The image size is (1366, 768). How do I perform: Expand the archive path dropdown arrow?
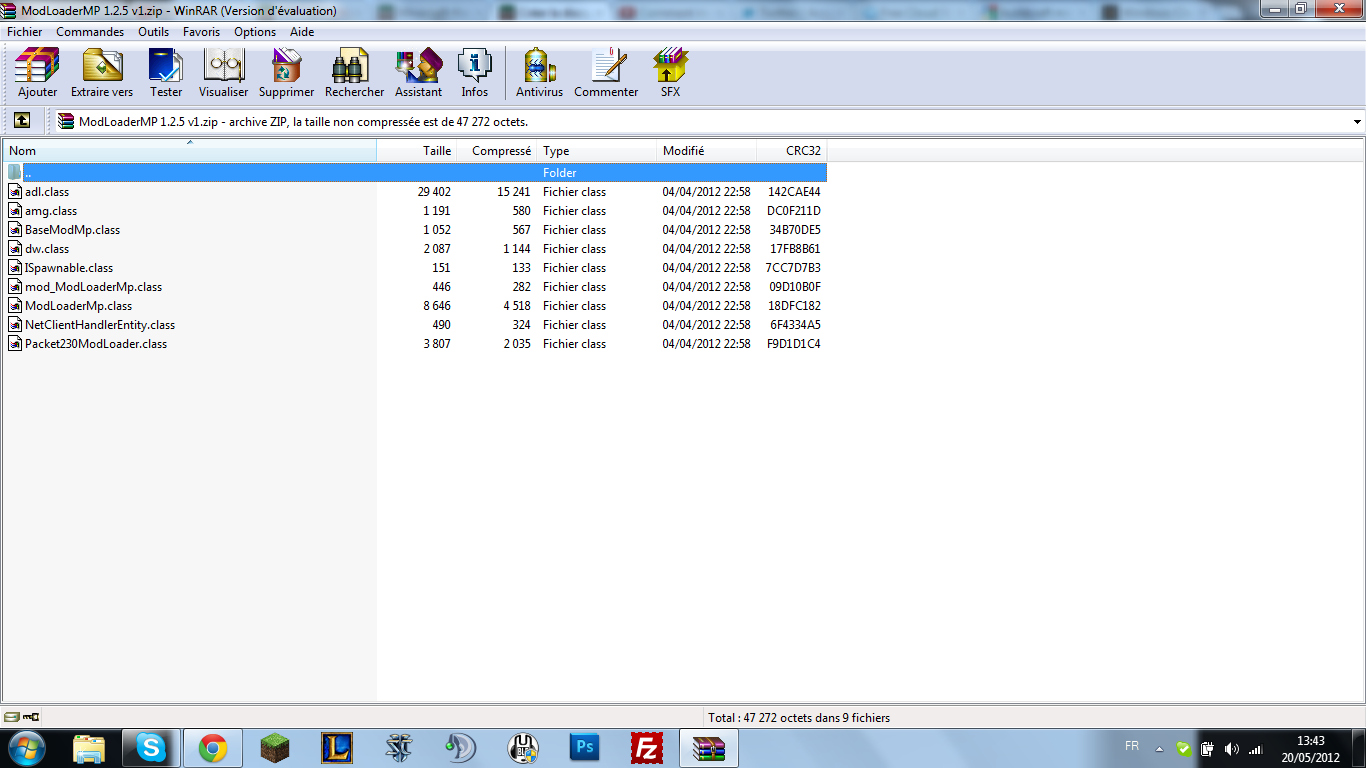tap(1357, 122)
